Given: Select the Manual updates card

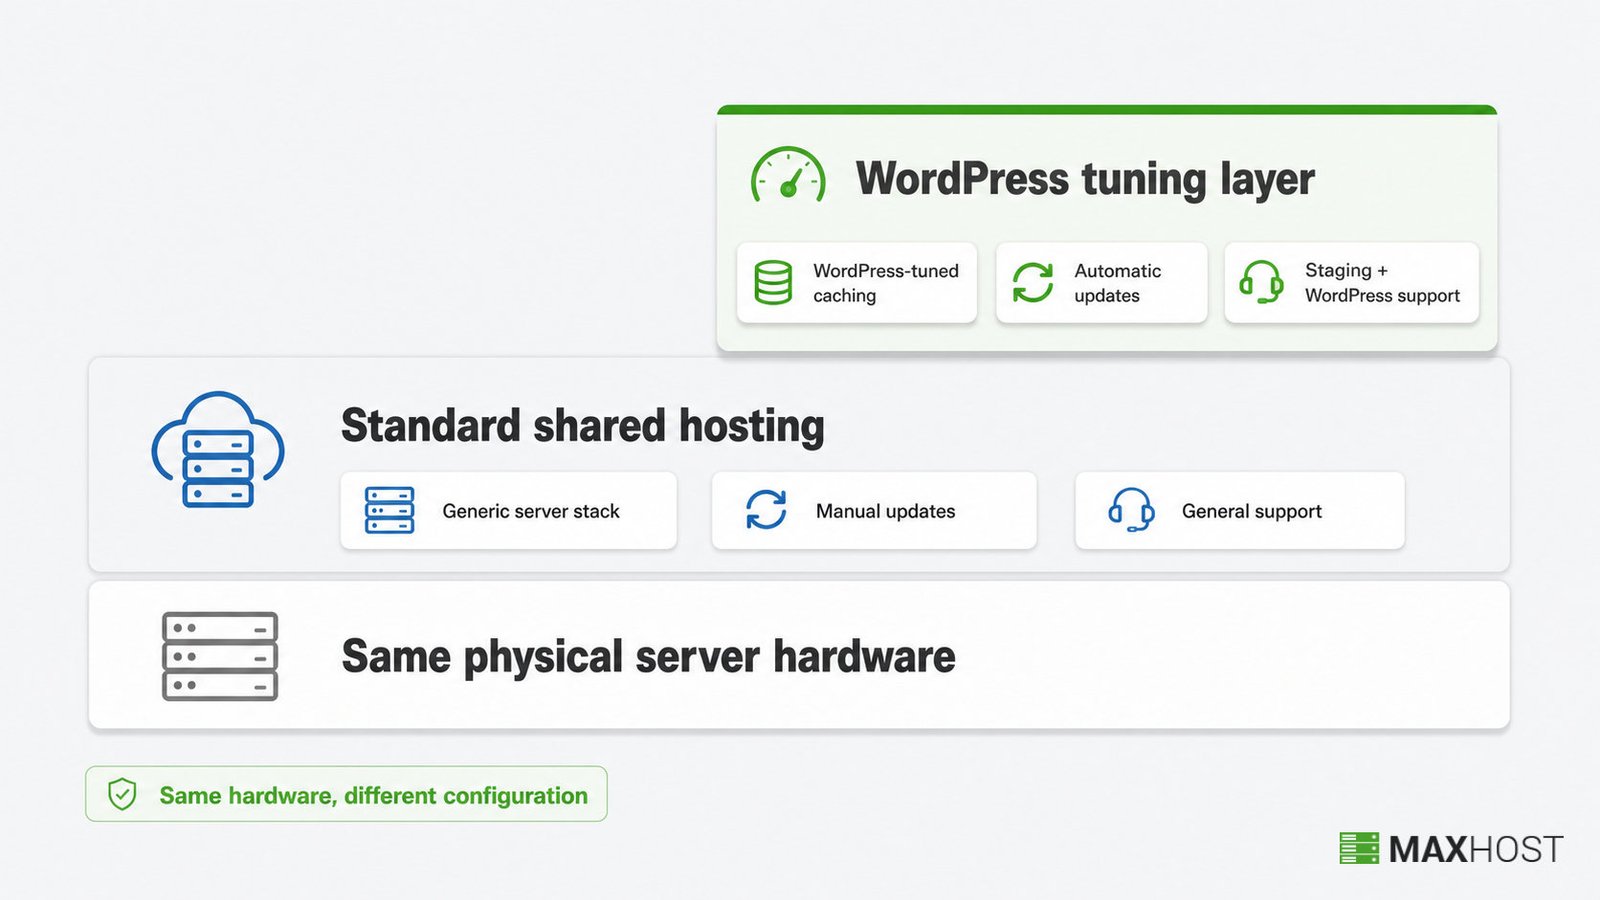Looking at the screenshot, I should tap(874, 510).
